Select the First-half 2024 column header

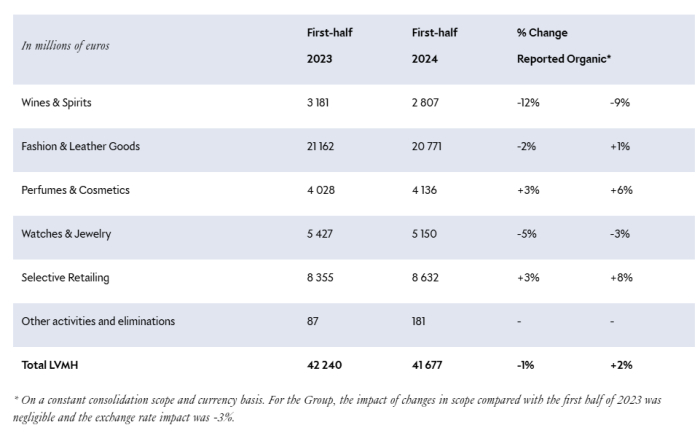pyautogui.click(x=434, y=46)
